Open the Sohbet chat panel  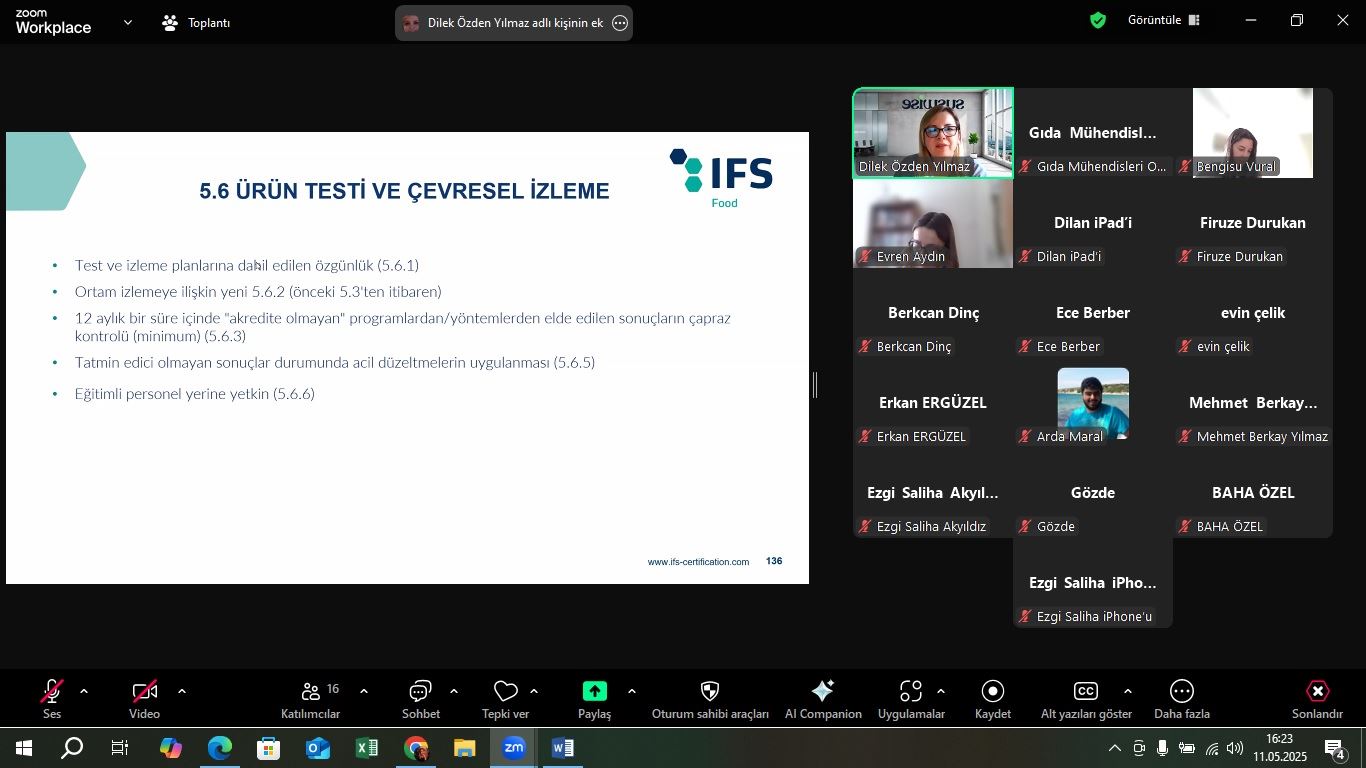[x=420, y=698]
